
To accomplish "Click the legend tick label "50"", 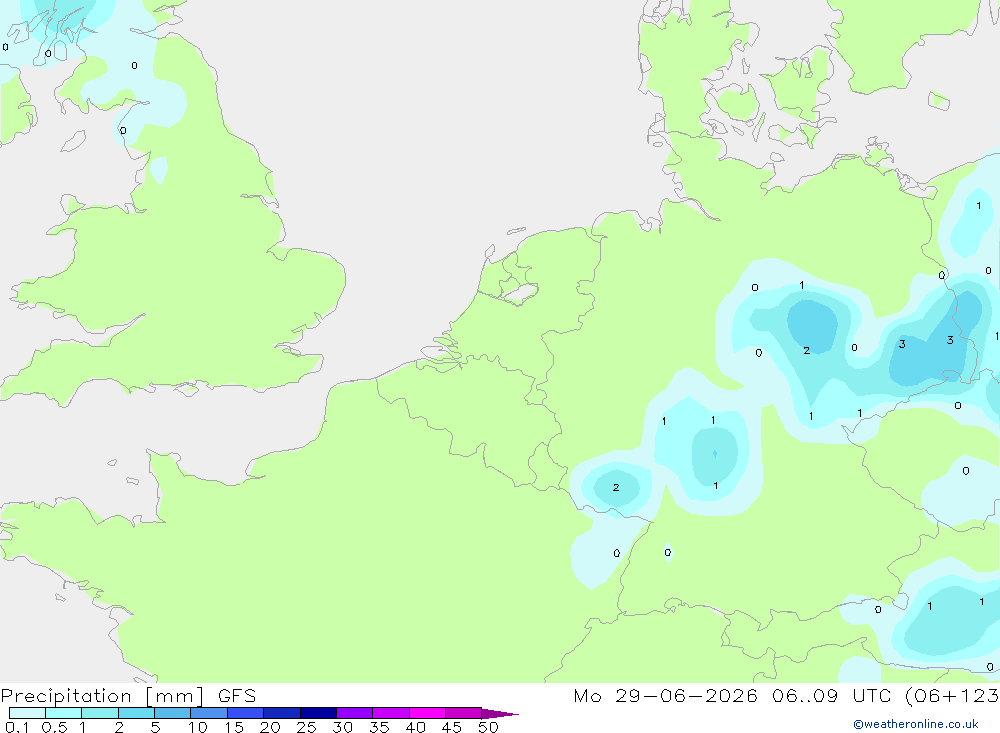I will tap(488, 727).
